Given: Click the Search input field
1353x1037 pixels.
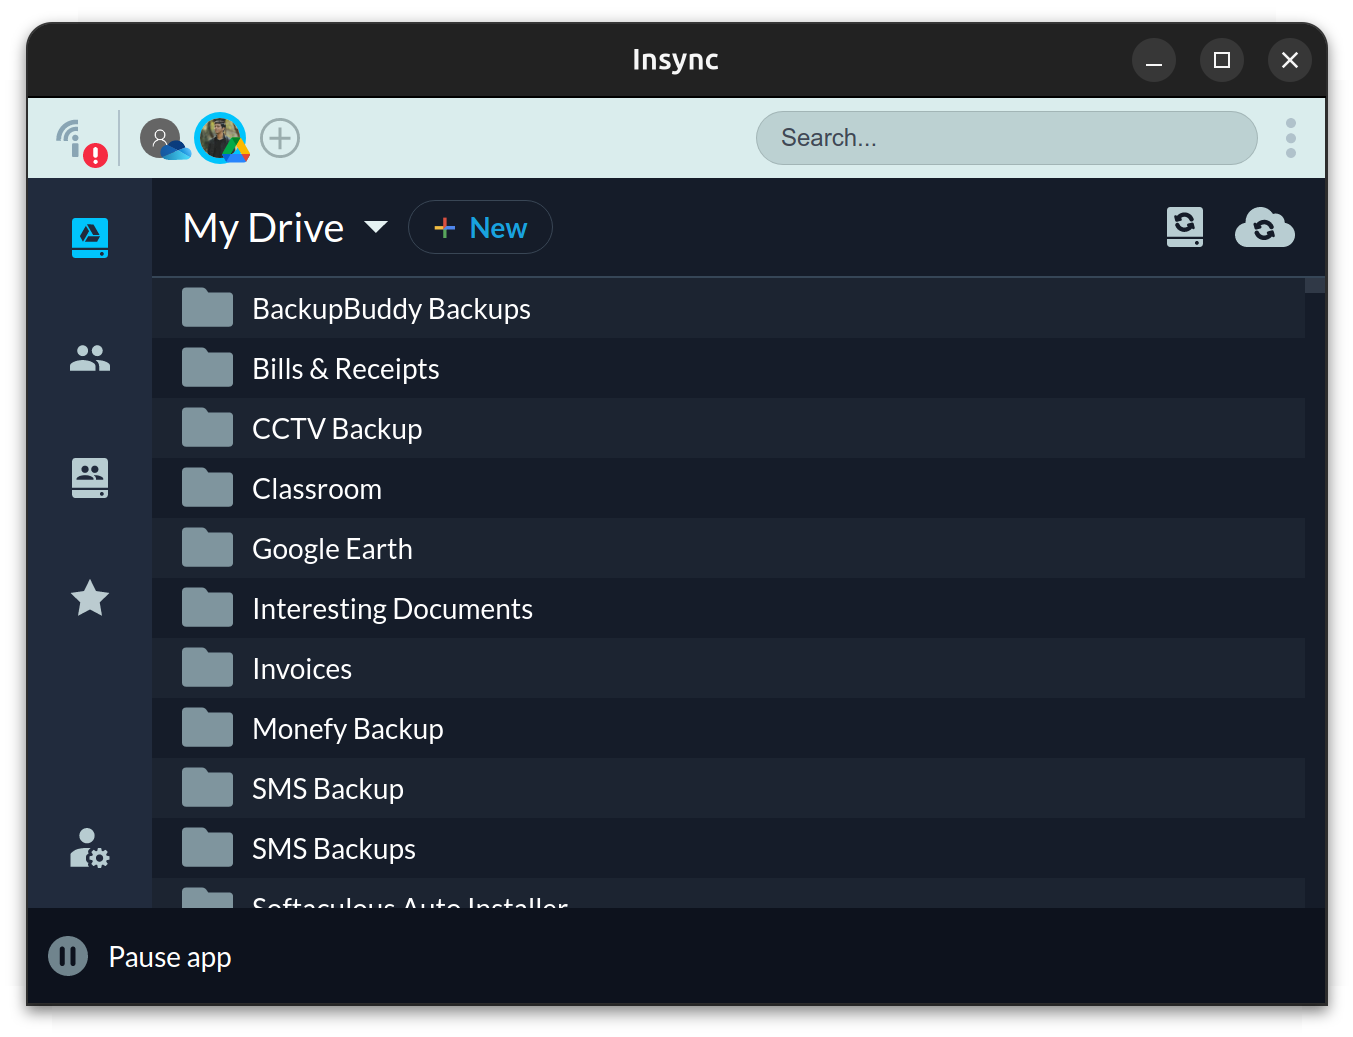Looking at the screenshot, I should point(1005,138).
